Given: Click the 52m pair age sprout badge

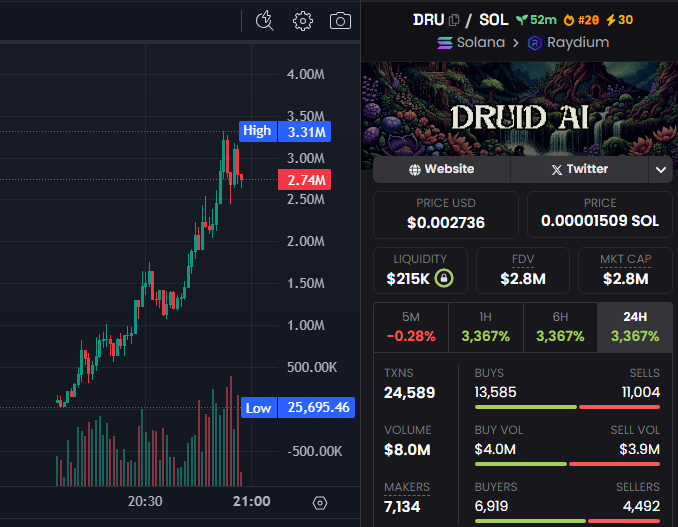Looking at the screenshot, I should (536, 20).
